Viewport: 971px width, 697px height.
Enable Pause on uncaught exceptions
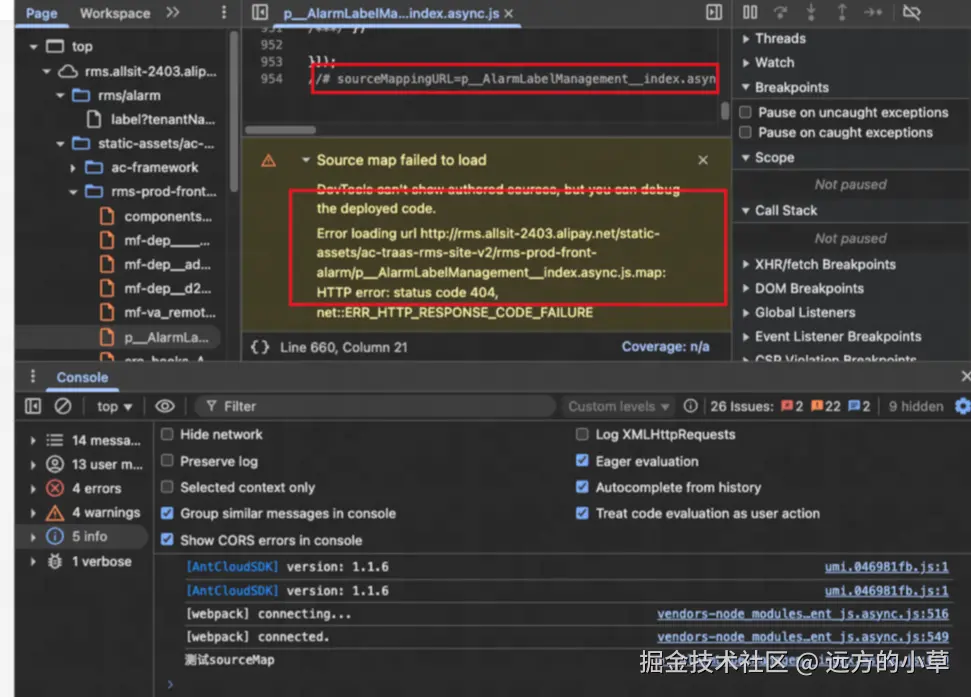(x=746, y=112)
